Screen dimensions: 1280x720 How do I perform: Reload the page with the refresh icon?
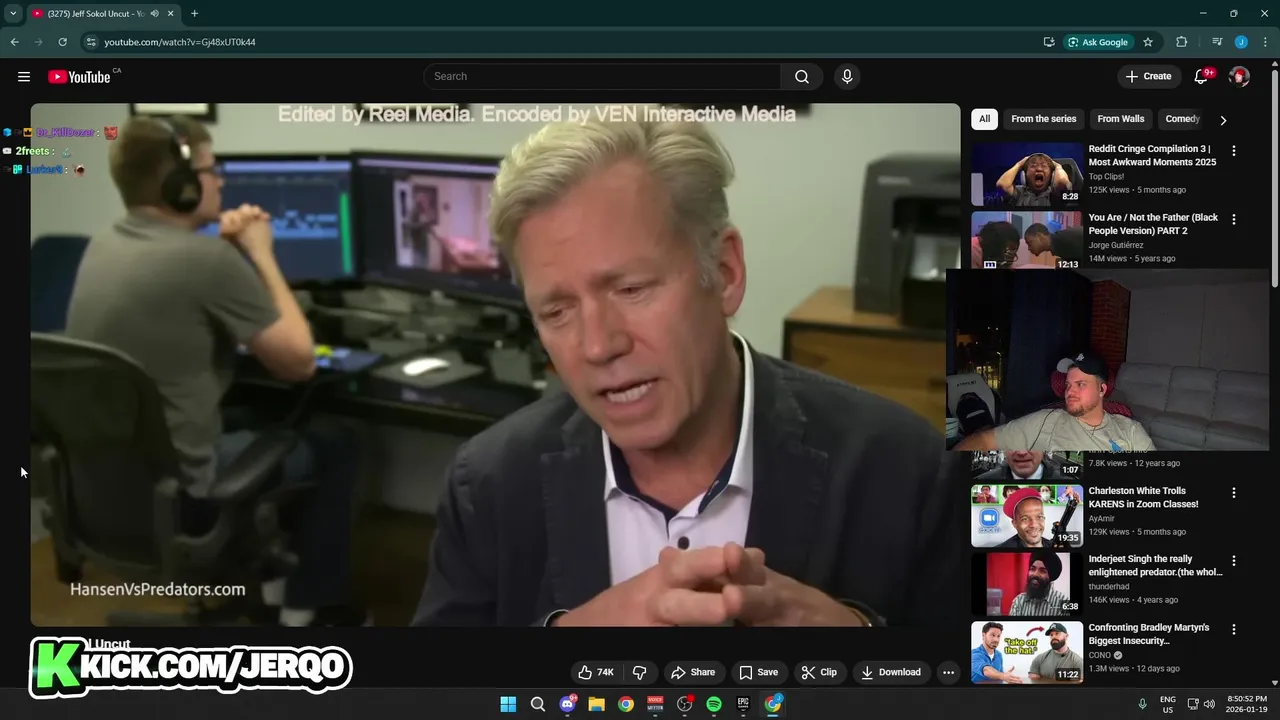pyautogui.click(x=62, y=42)
